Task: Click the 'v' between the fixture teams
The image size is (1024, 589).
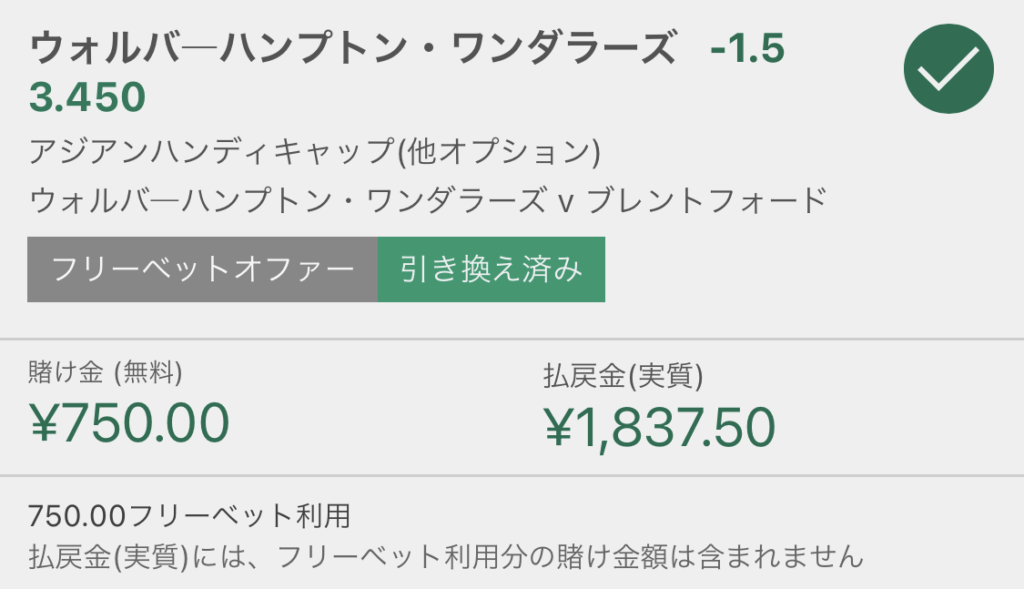Action: tap(566, 202)
